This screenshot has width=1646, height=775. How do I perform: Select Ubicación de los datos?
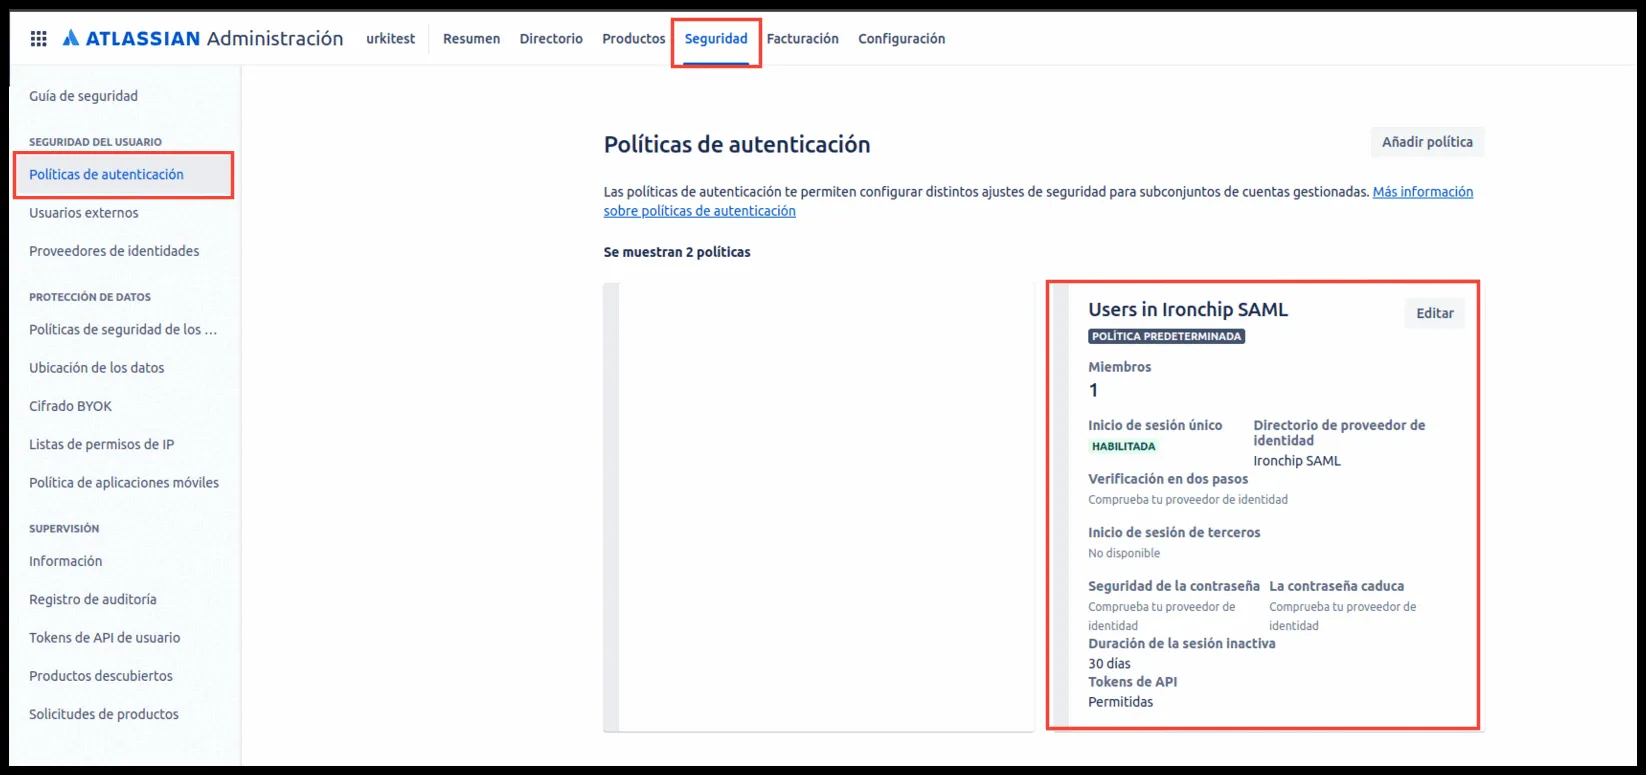97,368
